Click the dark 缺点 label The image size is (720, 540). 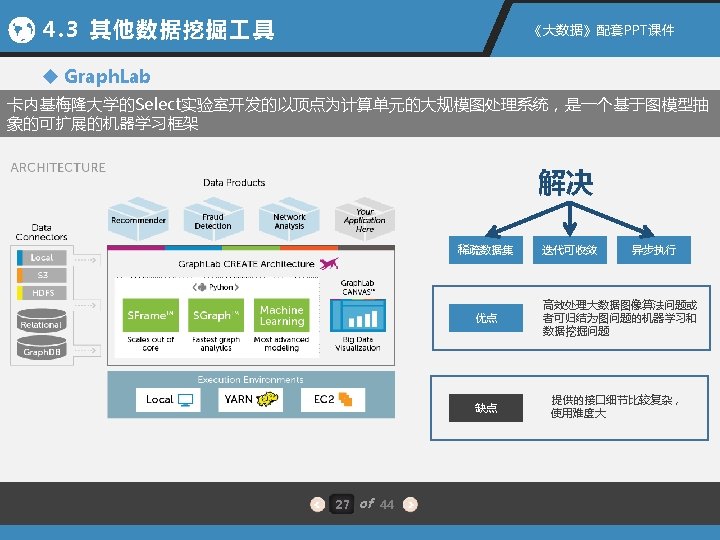point(486,408)
